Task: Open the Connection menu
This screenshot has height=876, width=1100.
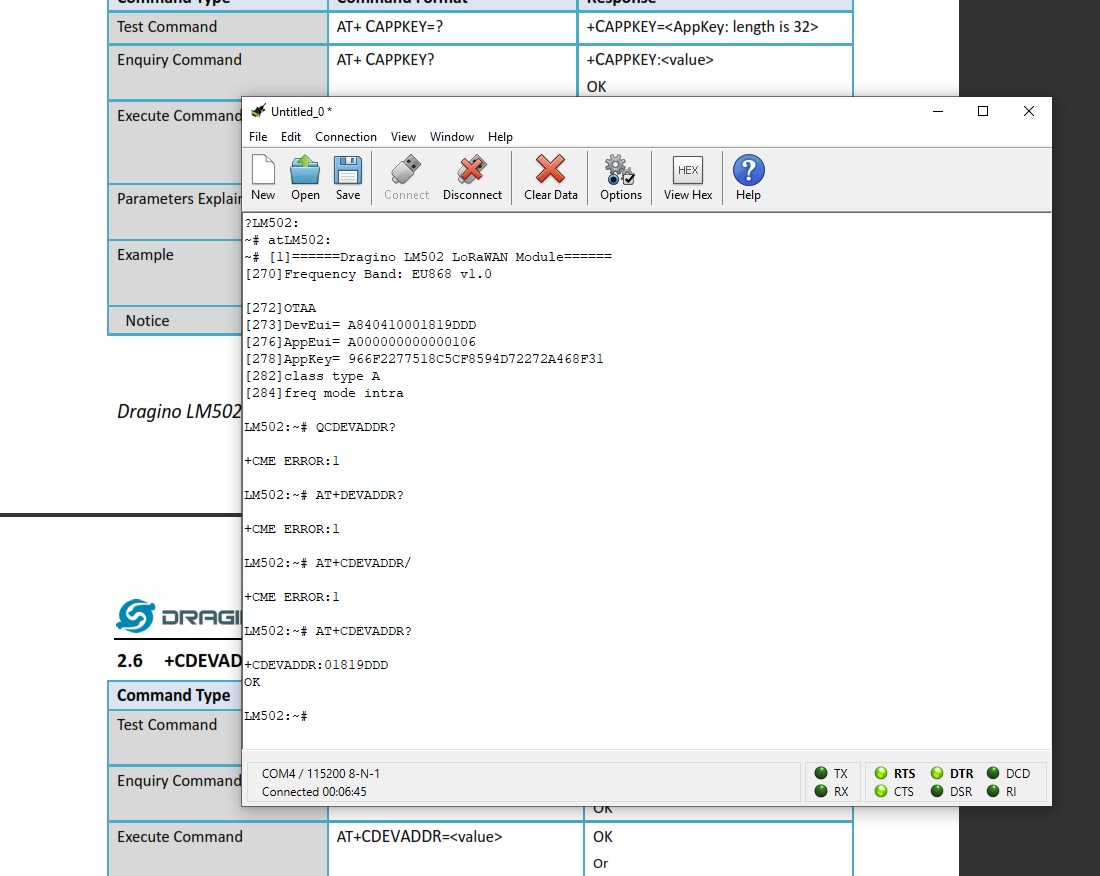Action: coord(346,137)
